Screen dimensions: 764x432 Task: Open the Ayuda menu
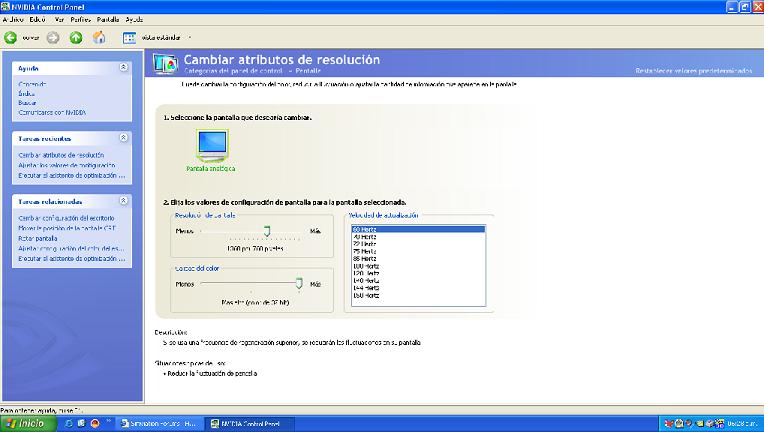[134, 19]
